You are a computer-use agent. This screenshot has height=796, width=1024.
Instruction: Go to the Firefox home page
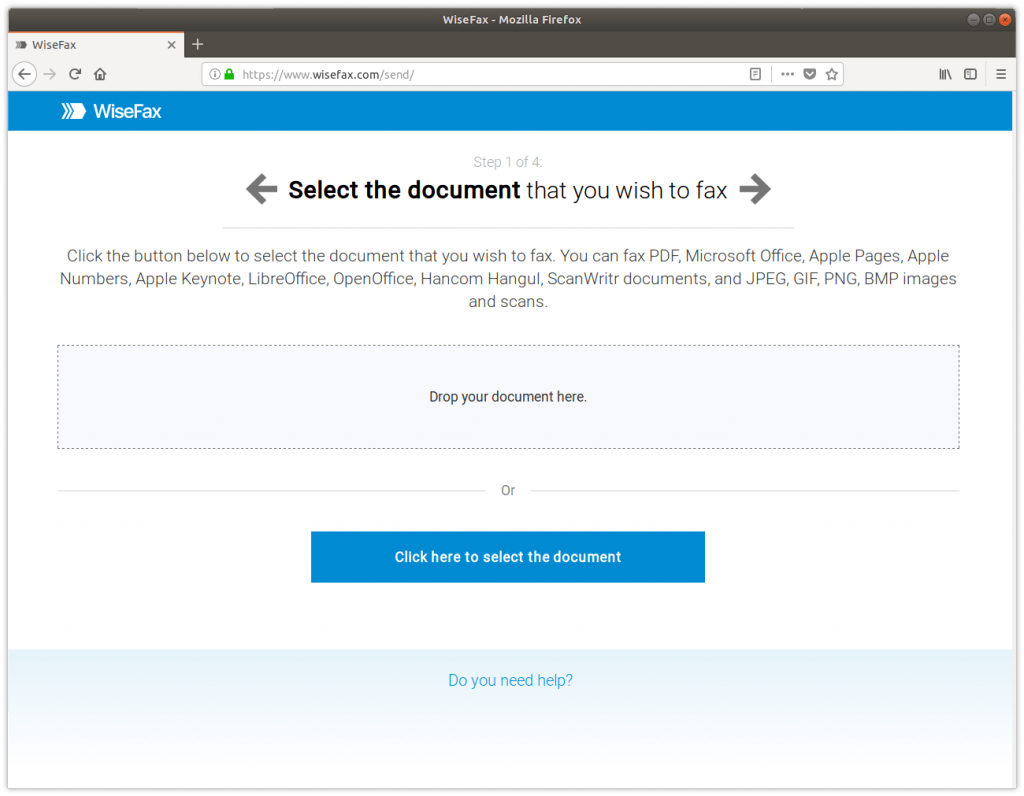(x=100, y=74)
